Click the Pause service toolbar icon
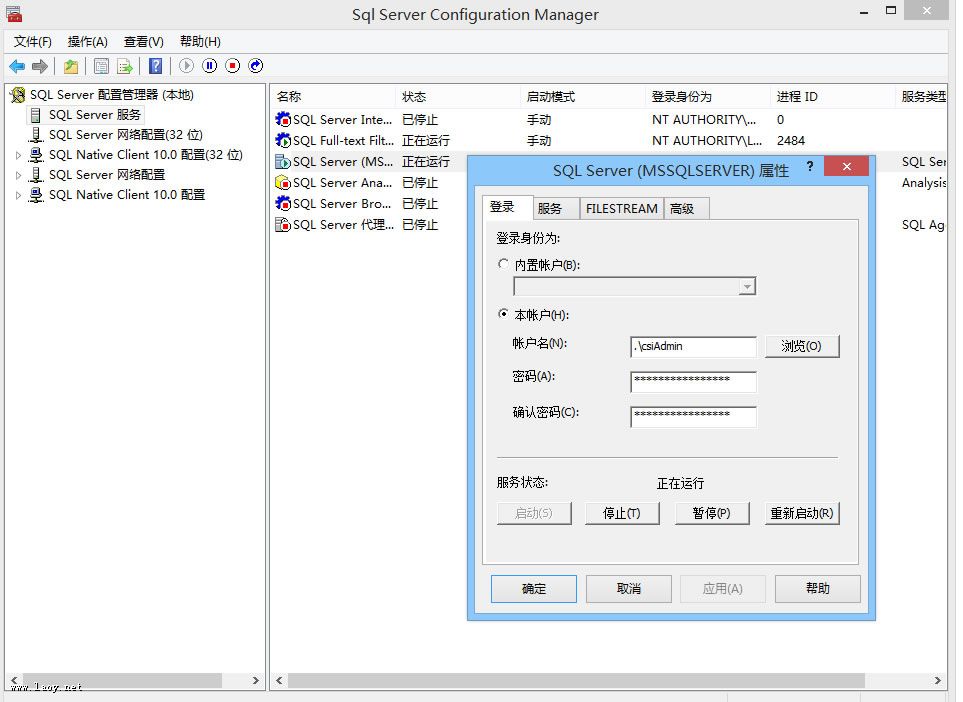The height and width of the screenshot is (702, 963). coord(209,66)
